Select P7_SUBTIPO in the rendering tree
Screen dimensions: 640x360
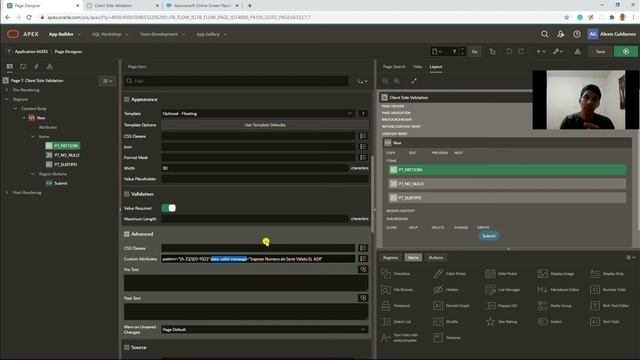pyautogui.click(x=65, y=164)
